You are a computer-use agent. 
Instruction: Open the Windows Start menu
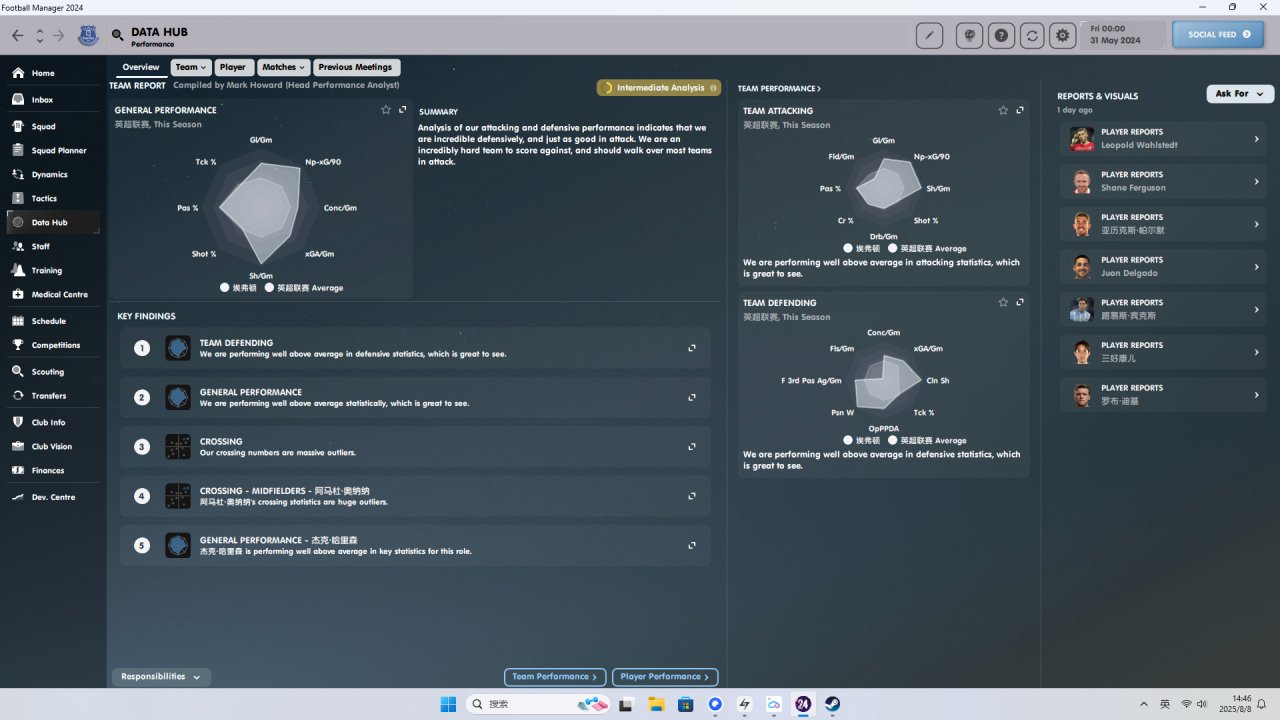click(448, 704)
